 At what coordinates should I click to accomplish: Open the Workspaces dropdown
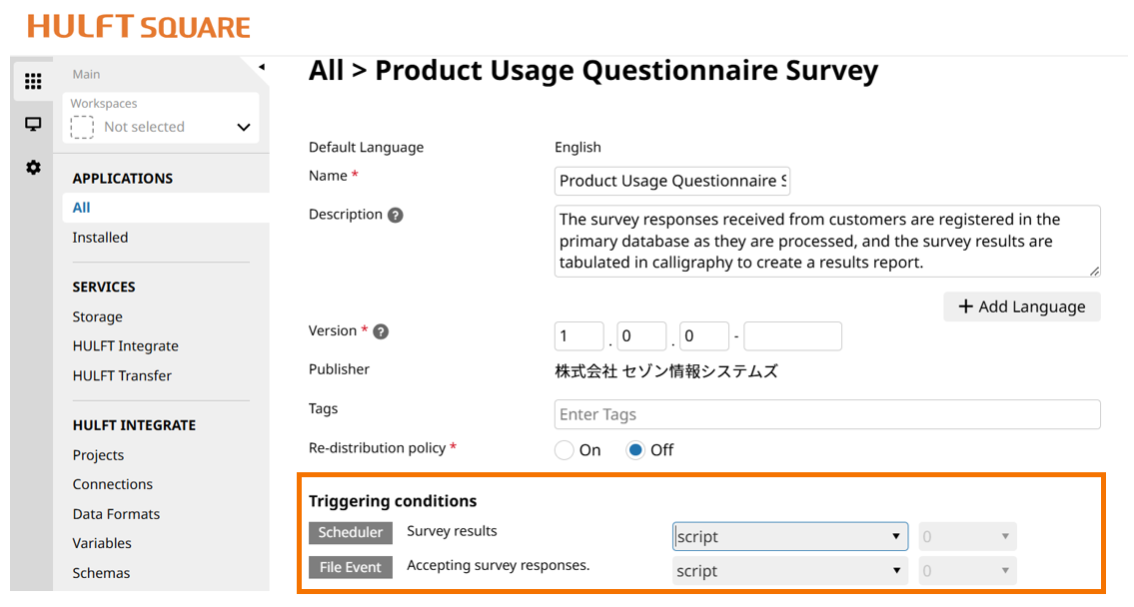point(161,127)
